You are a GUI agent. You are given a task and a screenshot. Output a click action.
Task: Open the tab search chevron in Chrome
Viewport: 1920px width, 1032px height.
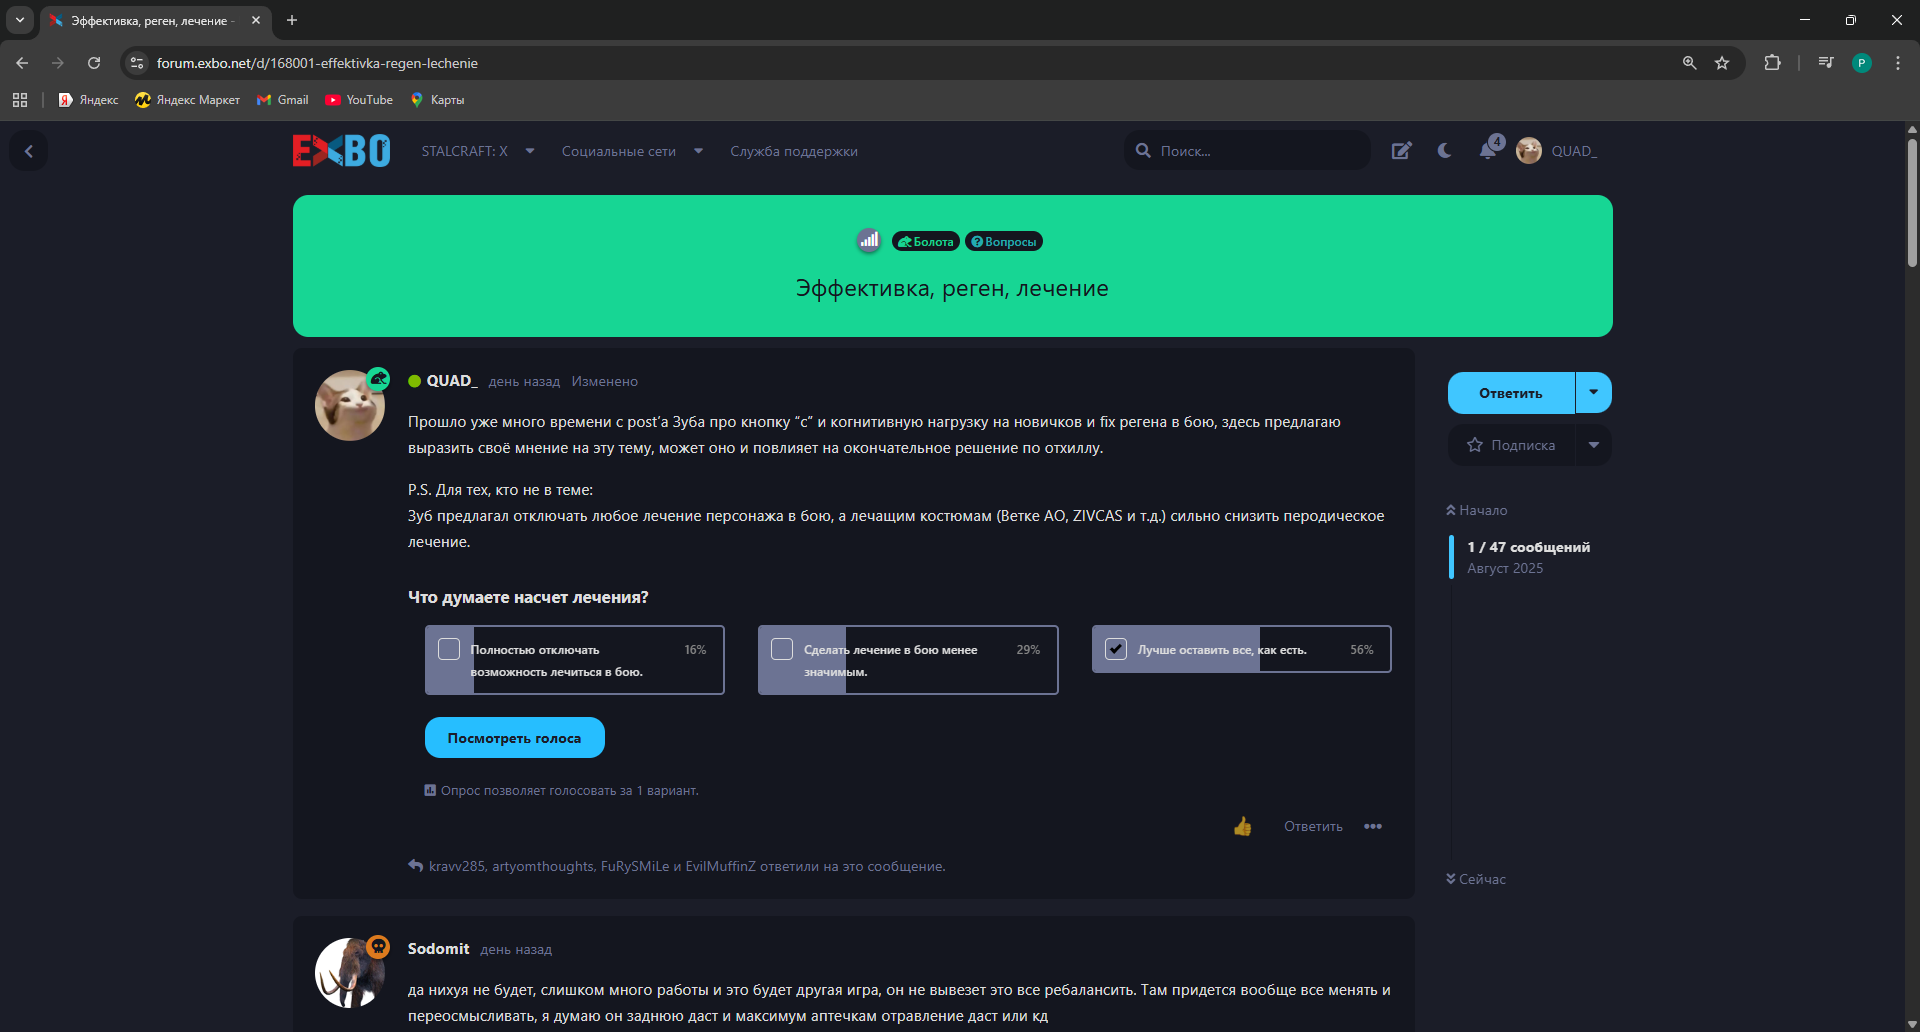click(20, 20)
